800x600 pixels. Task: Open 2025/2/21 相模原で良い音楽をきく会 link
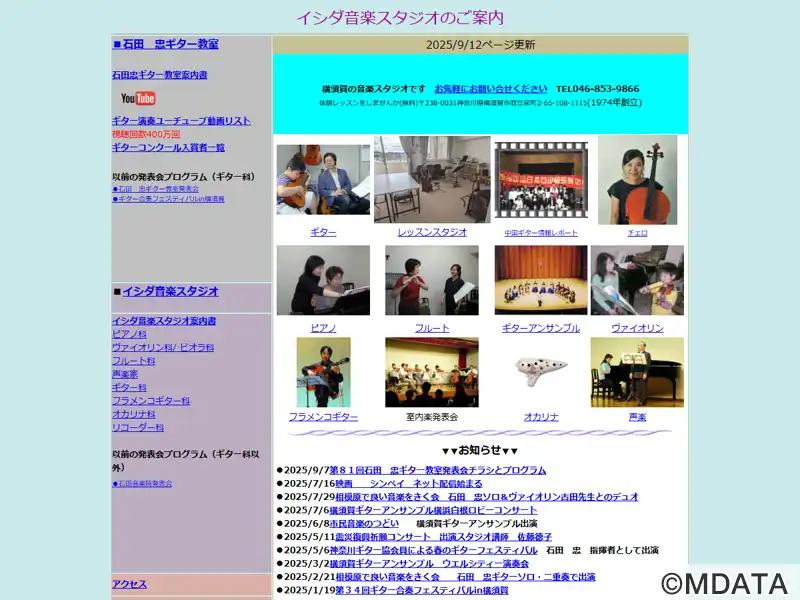click(x=465, y=577)
